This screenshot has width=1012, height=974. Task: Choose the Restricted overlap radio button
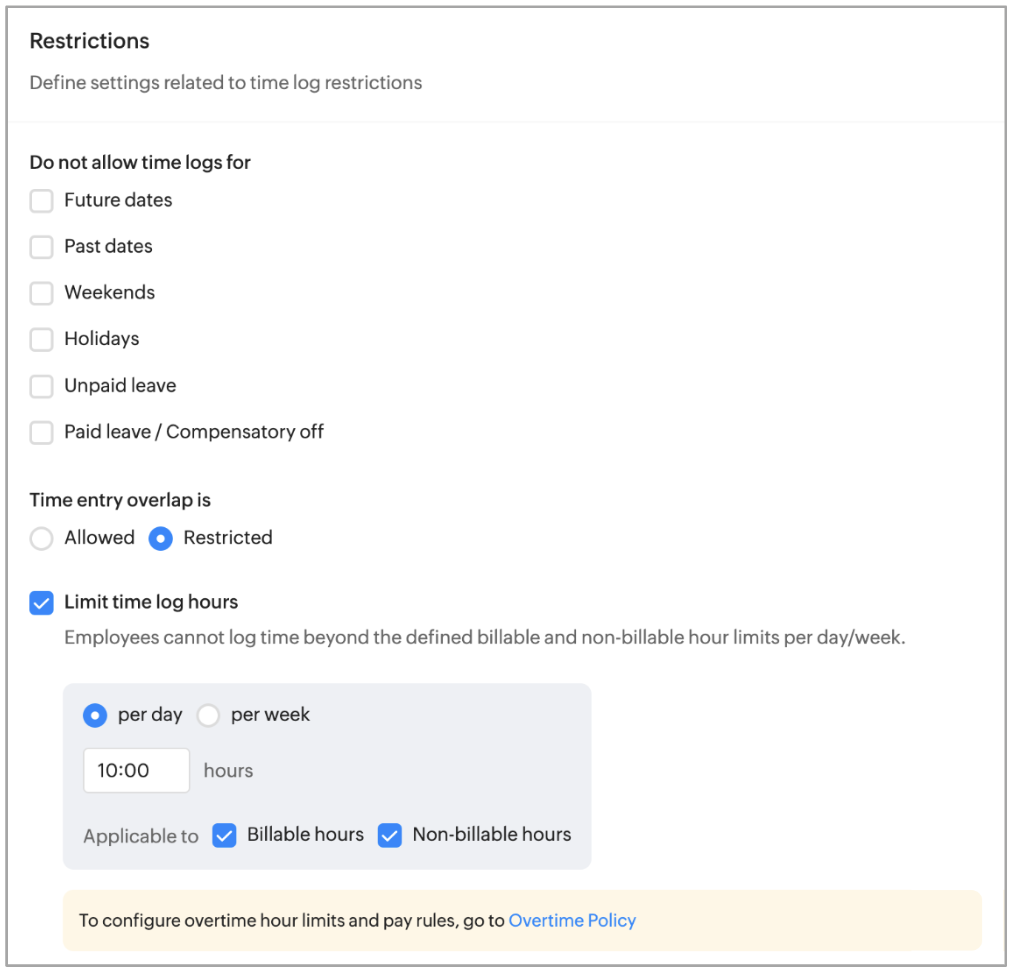(160, 538)
